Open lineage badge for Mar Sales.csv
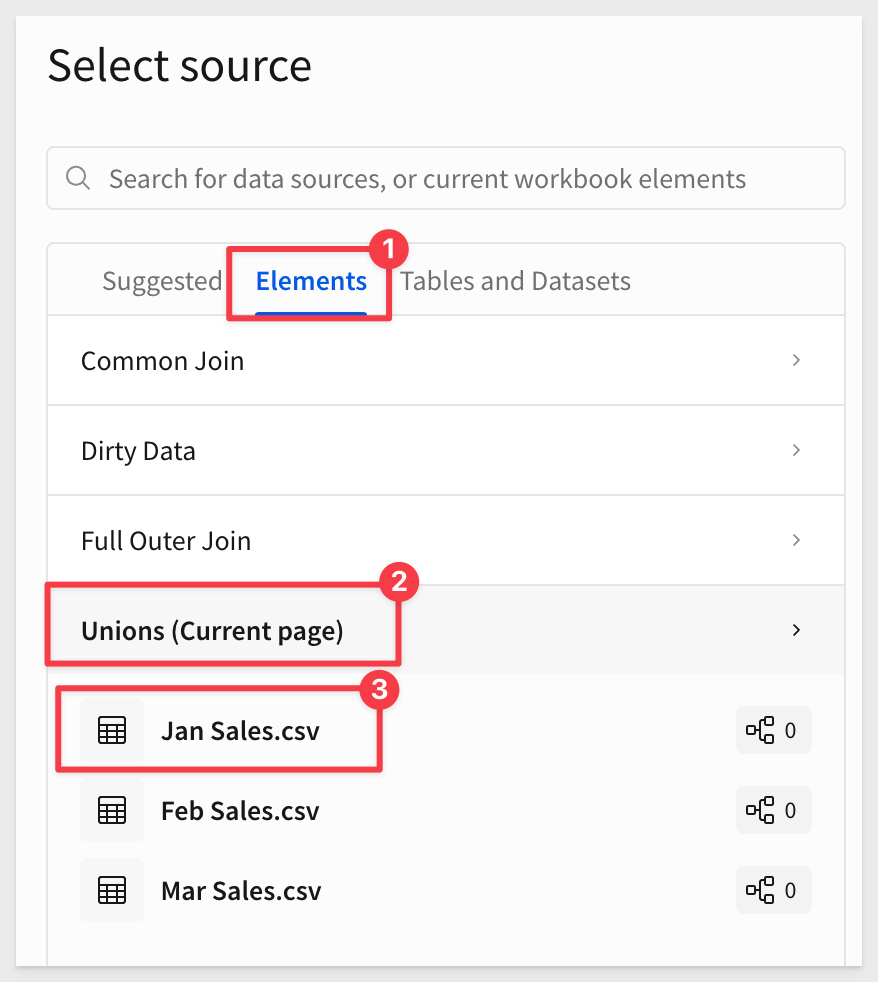 point(773,890)
